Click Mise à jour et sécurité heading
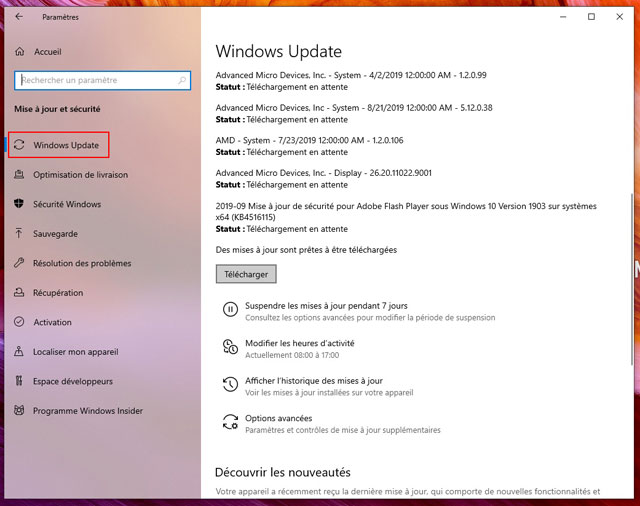The height and width of the screenshot is (506, 640). pos(57,109)
